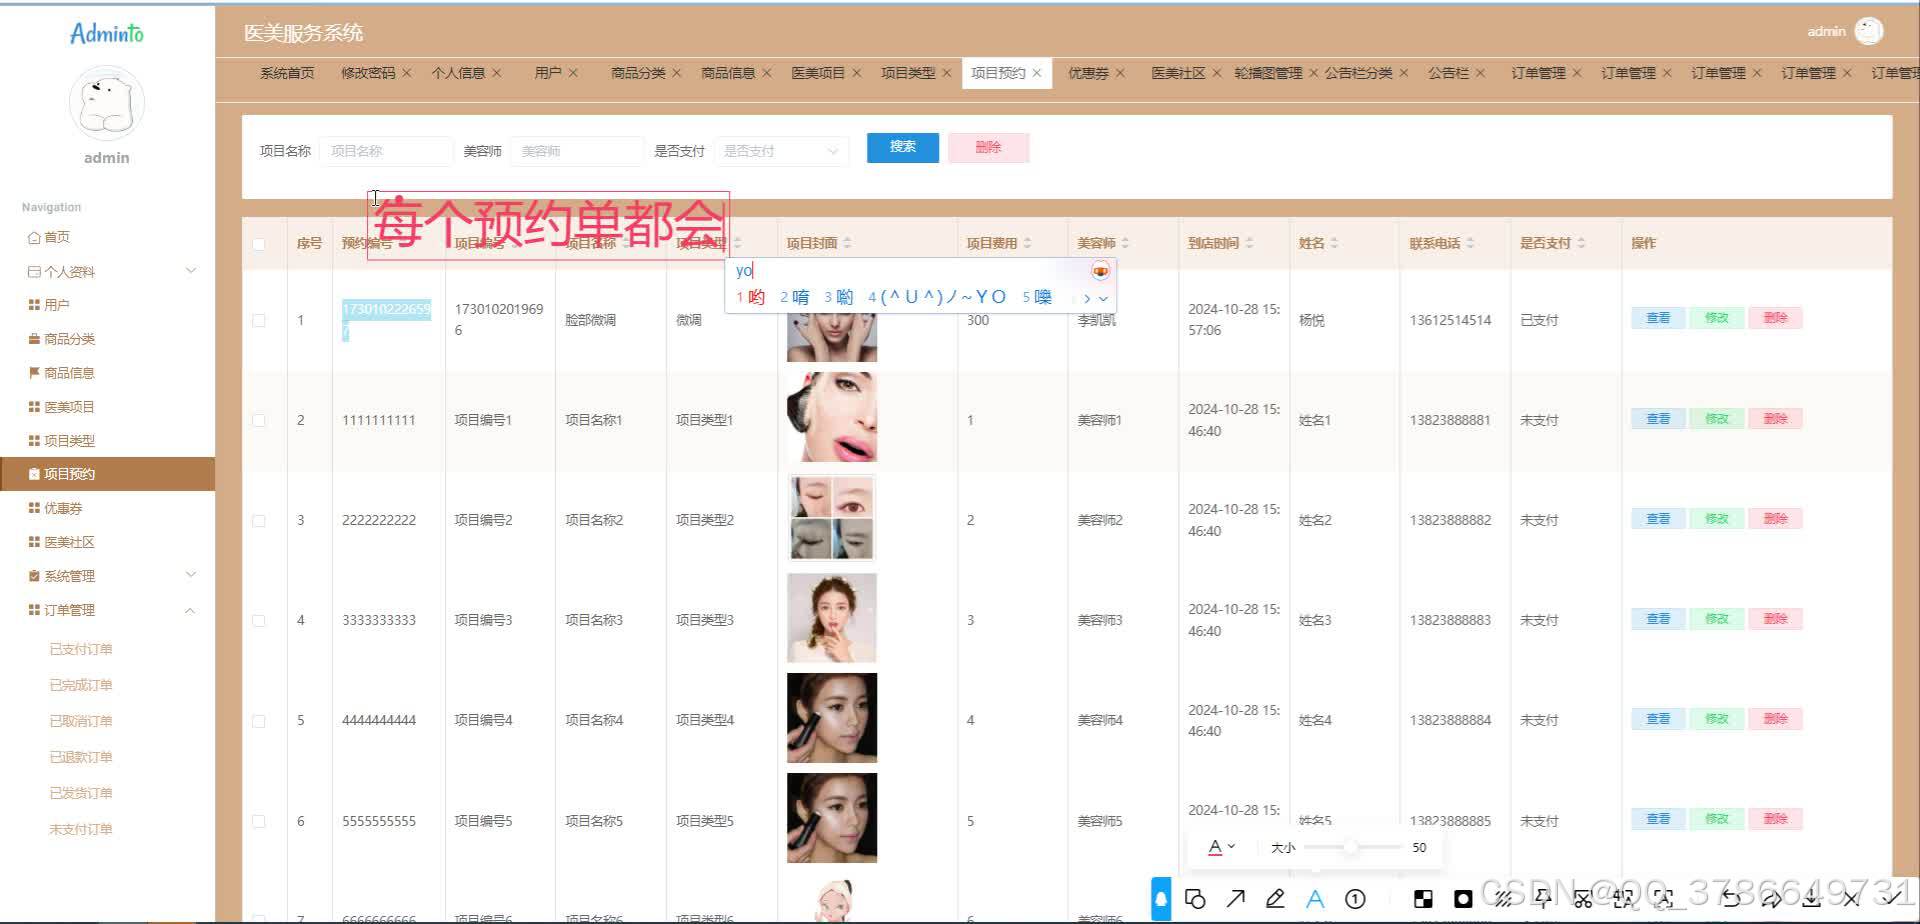Check the row 3 checkbox
Viewport: 1920px width, 924px height.
point(259,520)
